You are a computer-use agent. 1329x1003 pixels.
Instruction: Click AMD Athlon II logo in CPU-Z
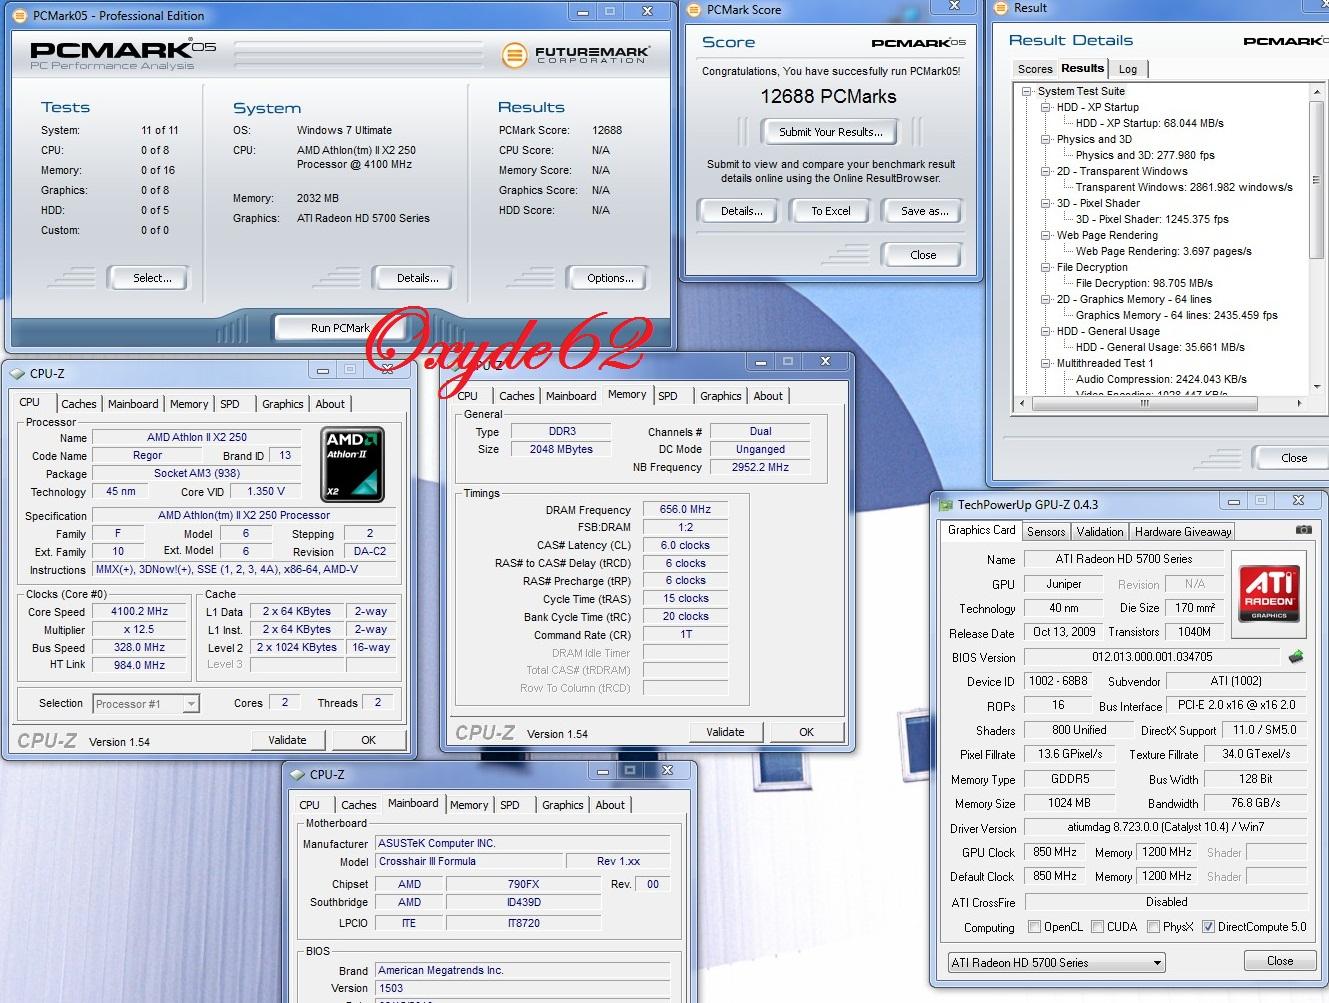point(352,465)
